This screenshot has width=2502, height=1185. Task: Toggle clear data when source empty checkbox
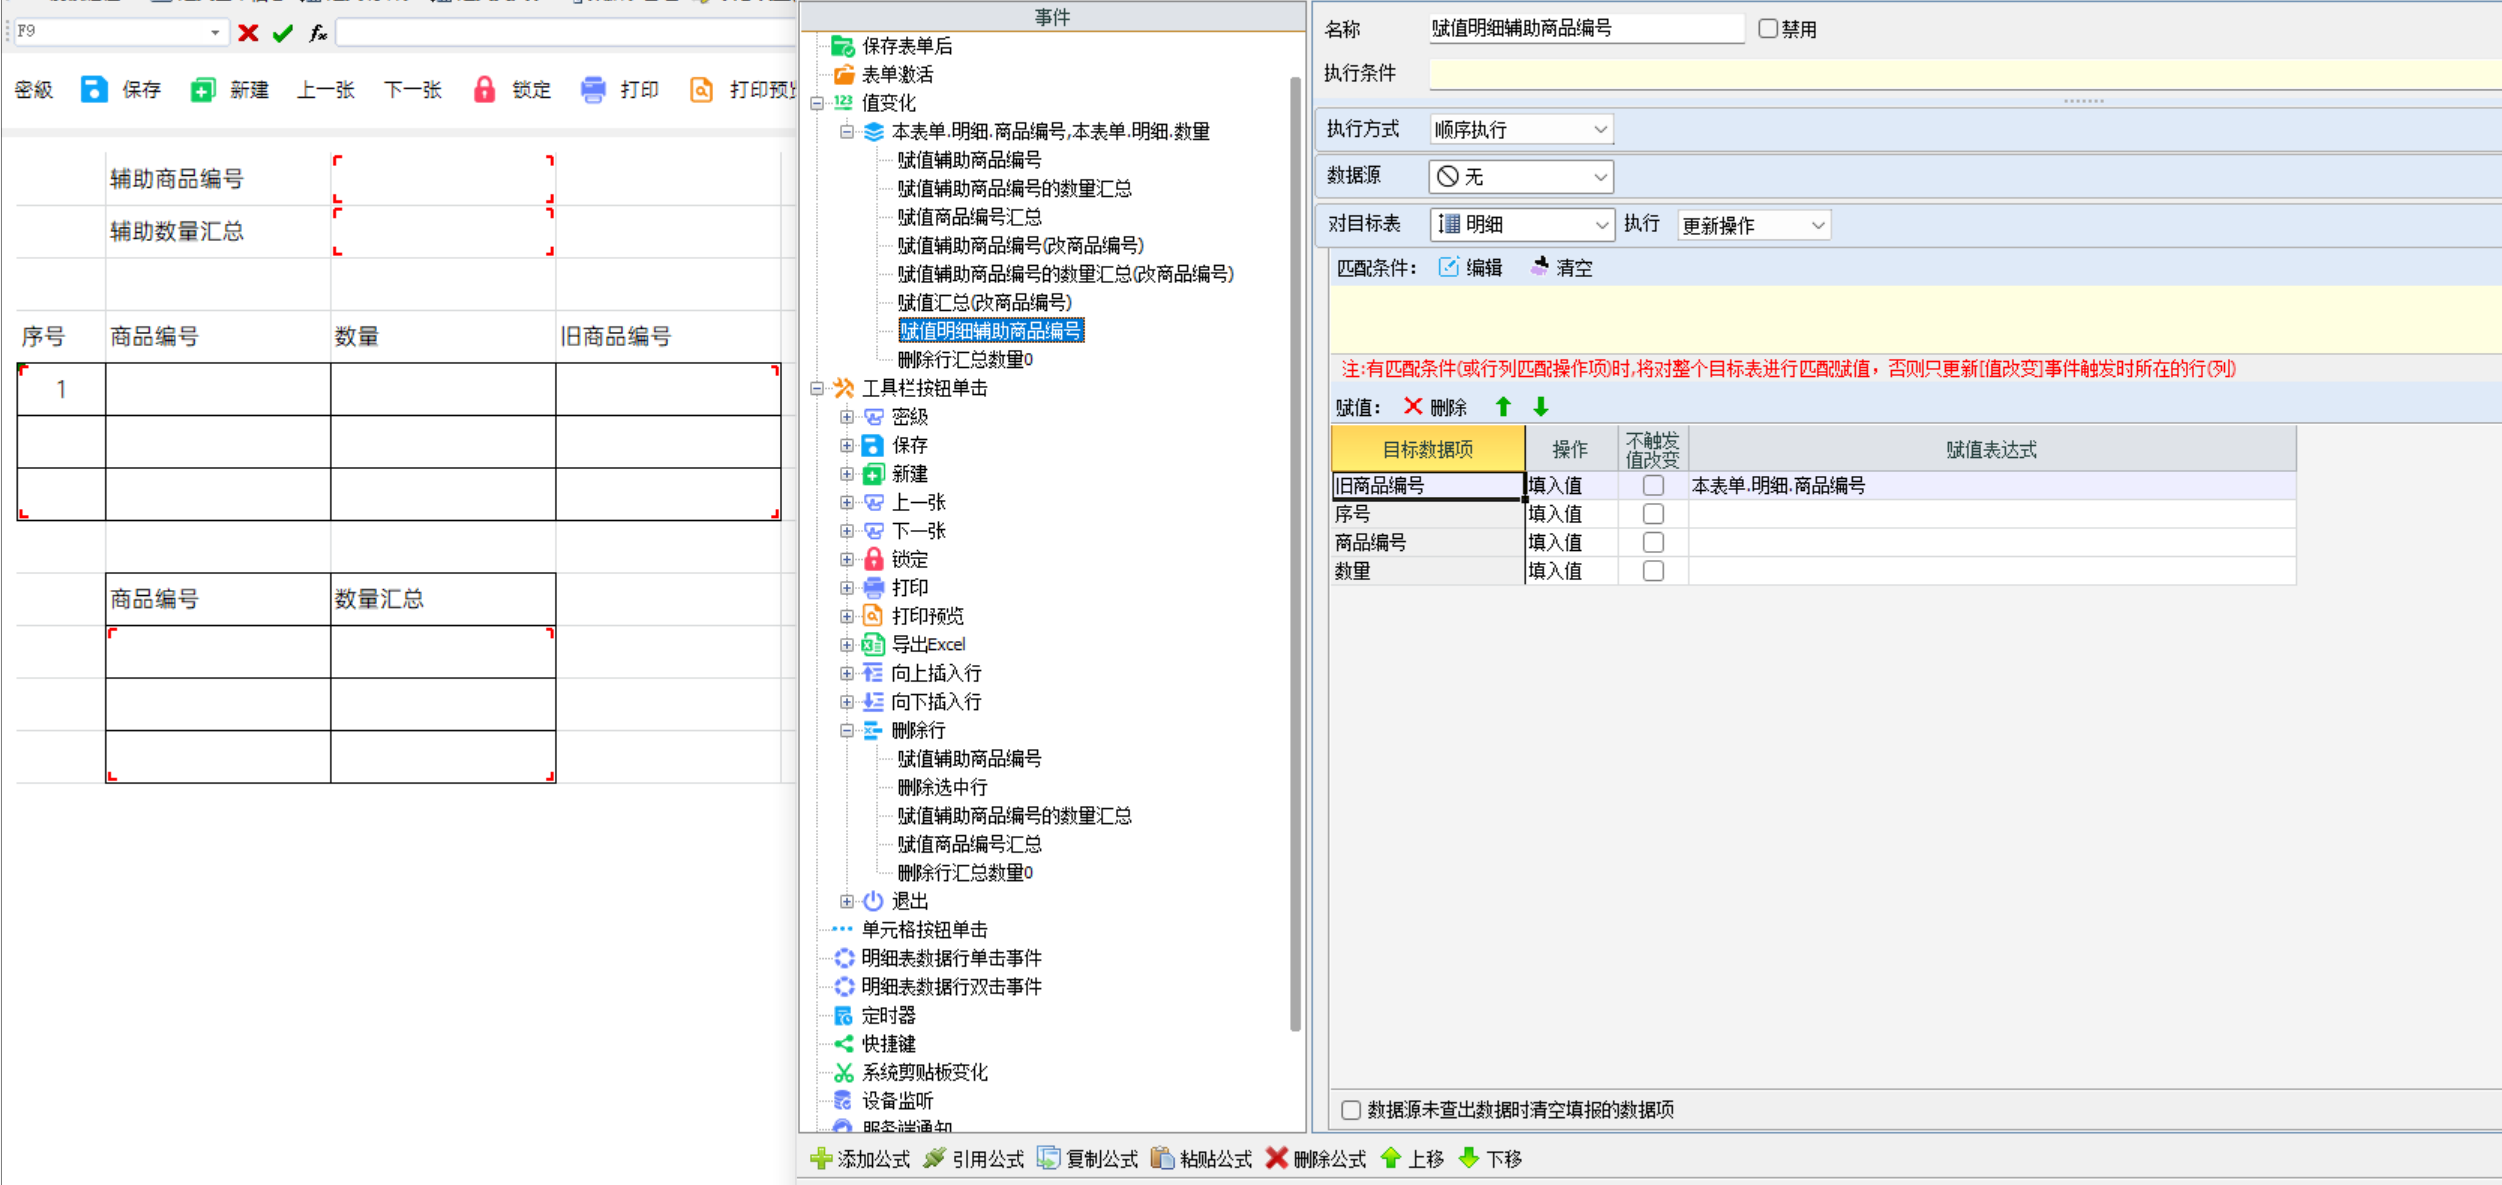pos(1351,1110)
